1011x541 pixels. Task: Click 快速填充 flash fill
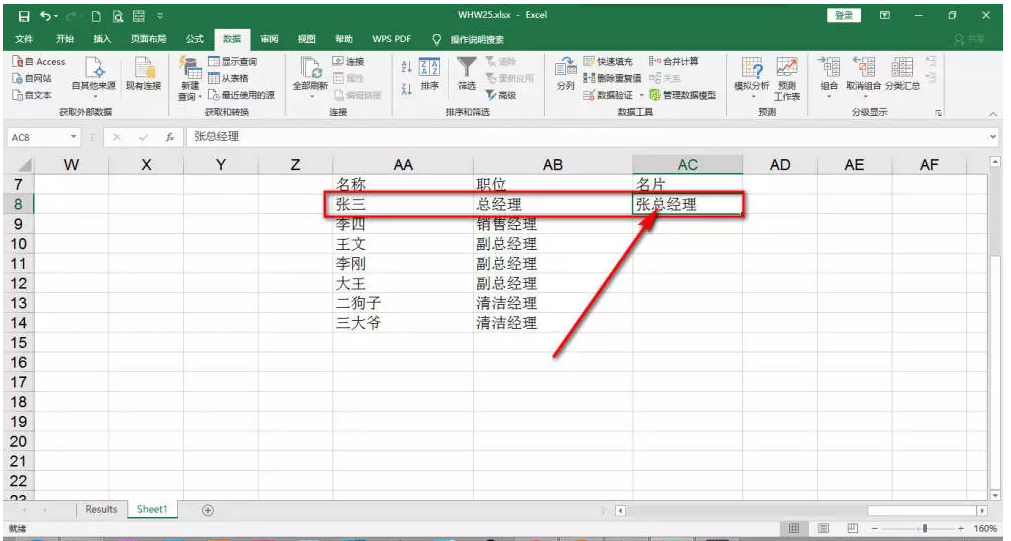(609, 62)
